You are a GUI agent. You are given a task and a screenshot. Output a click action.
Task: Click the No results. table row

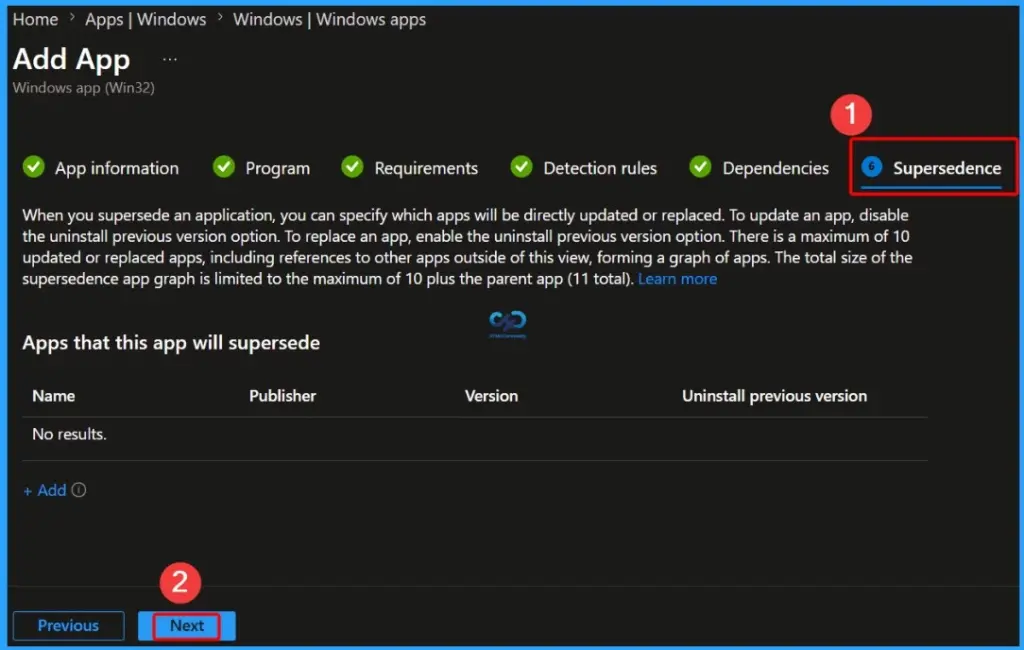[x=475, y=434]
